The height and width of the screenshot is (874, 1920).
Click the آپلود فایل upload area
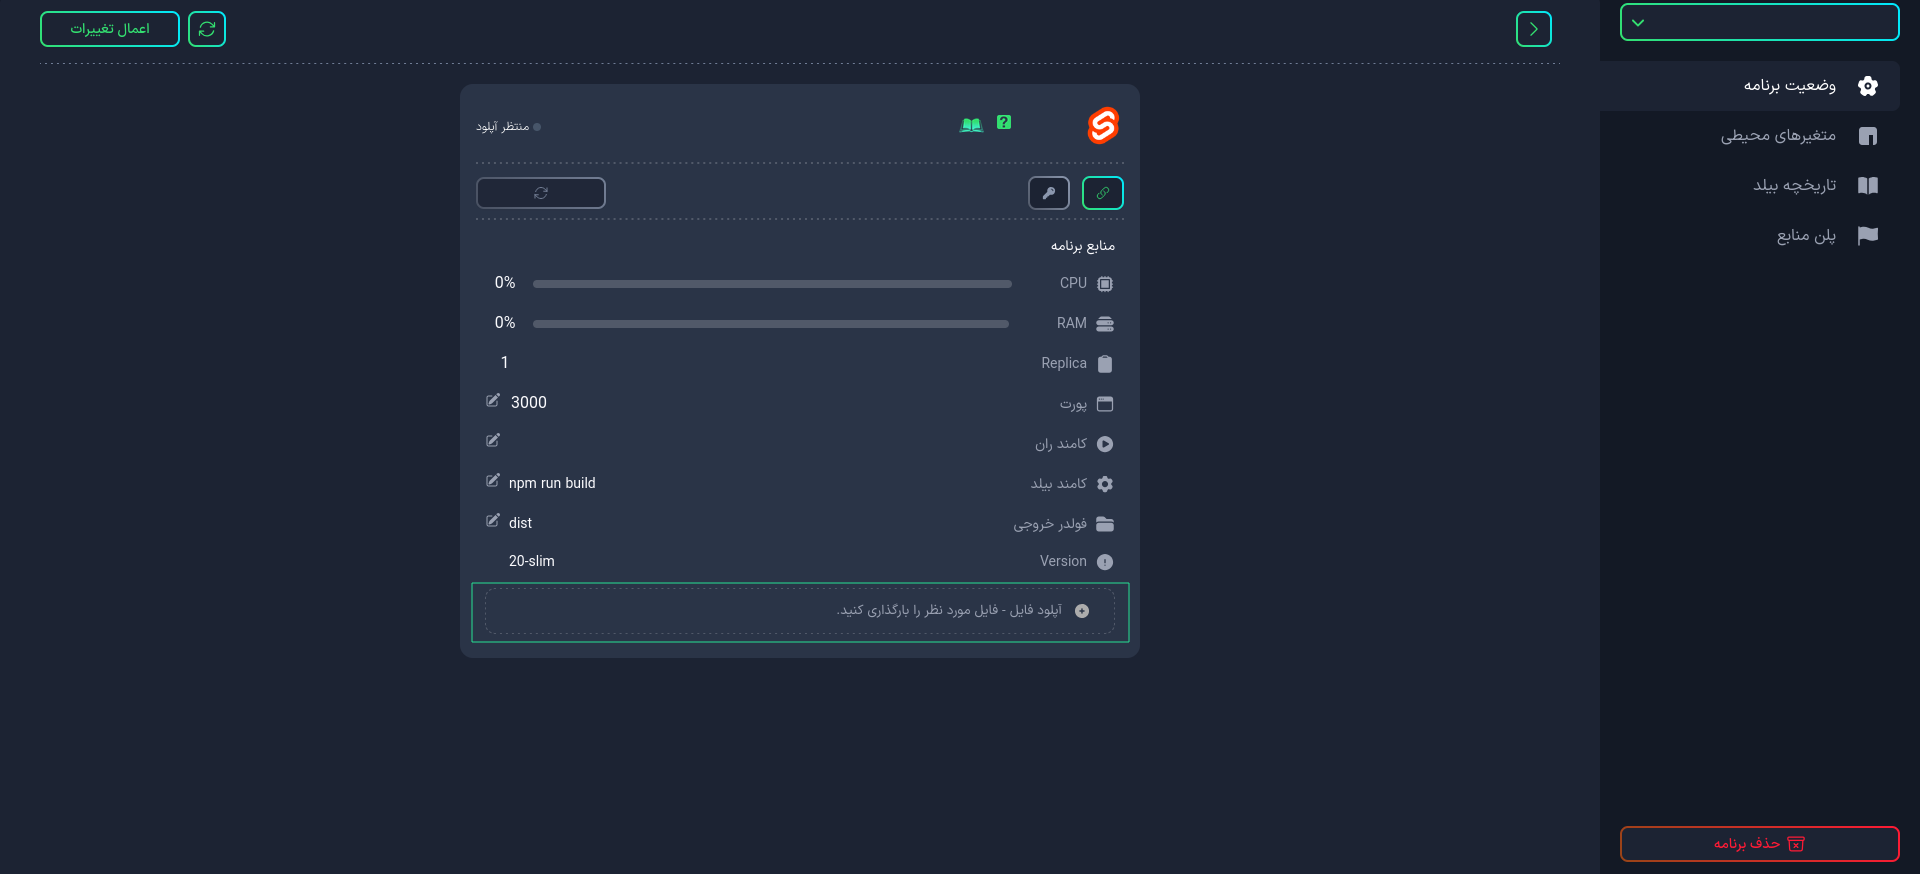pos(800,611)
